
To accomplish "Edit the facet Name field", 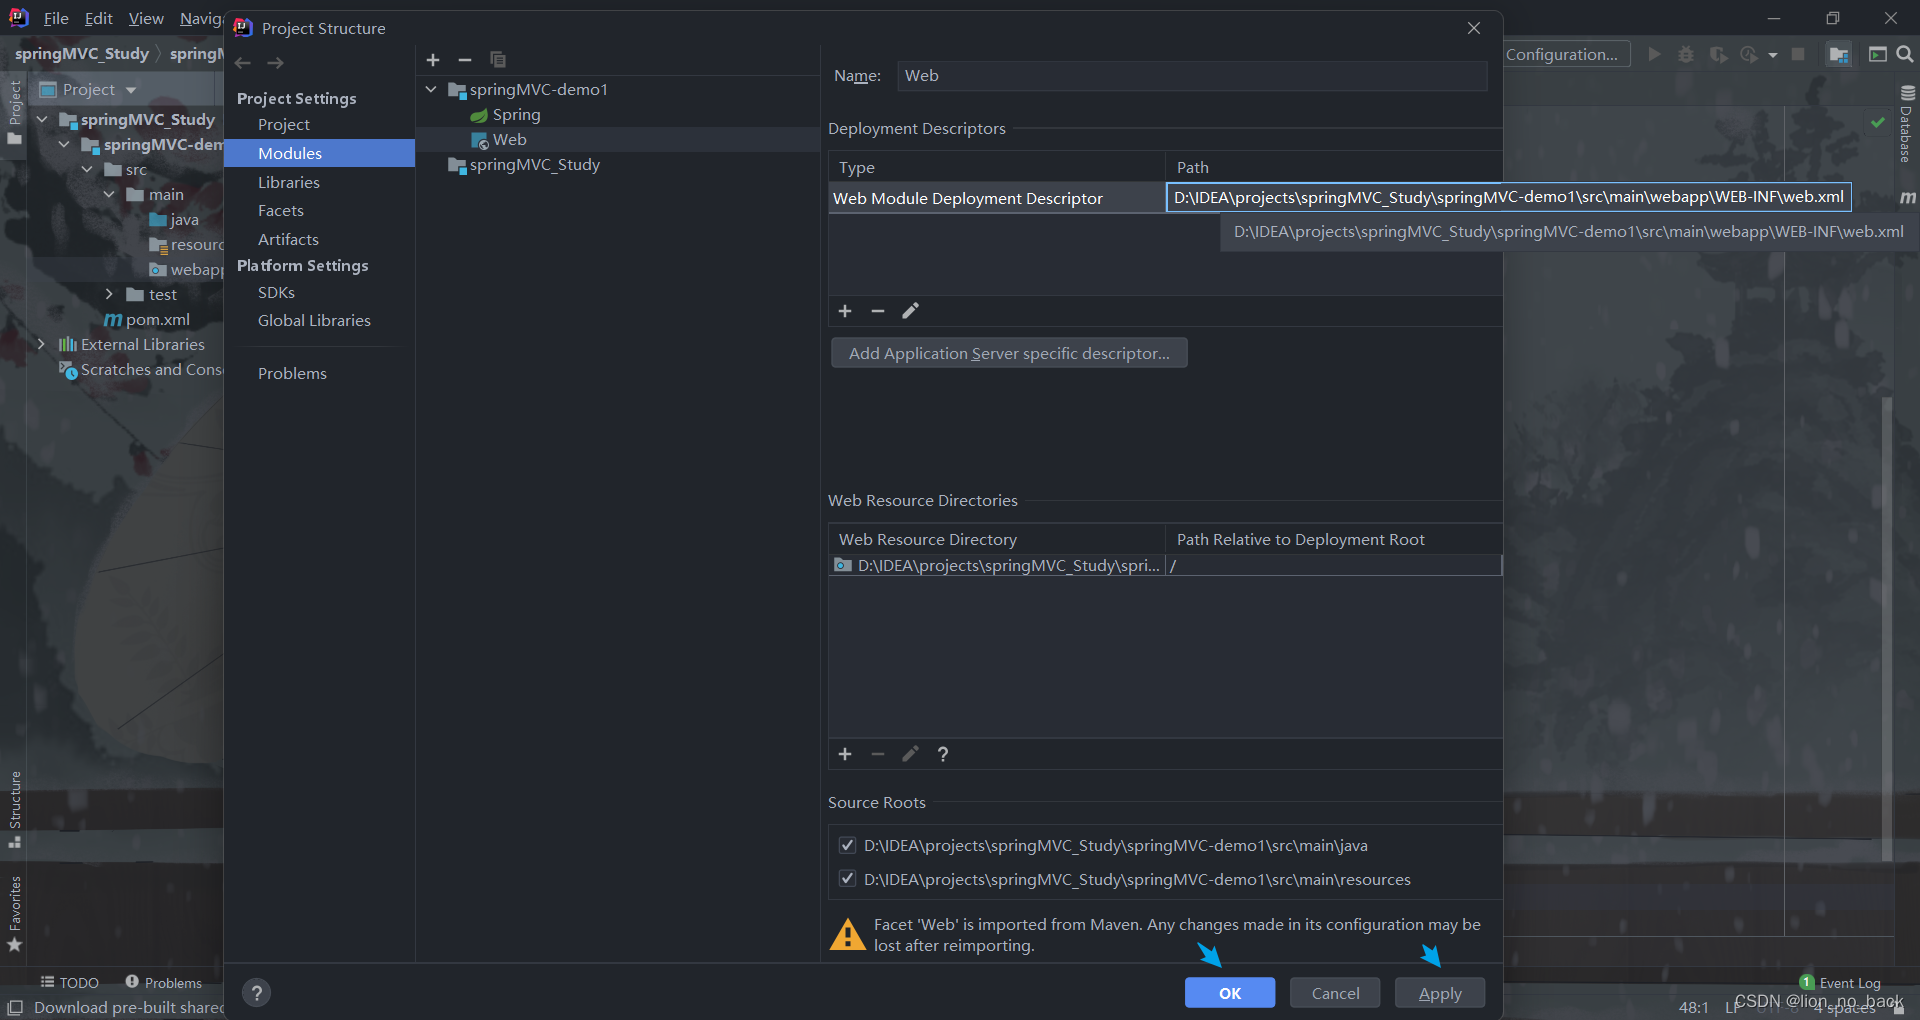I will pos(1192,76).
